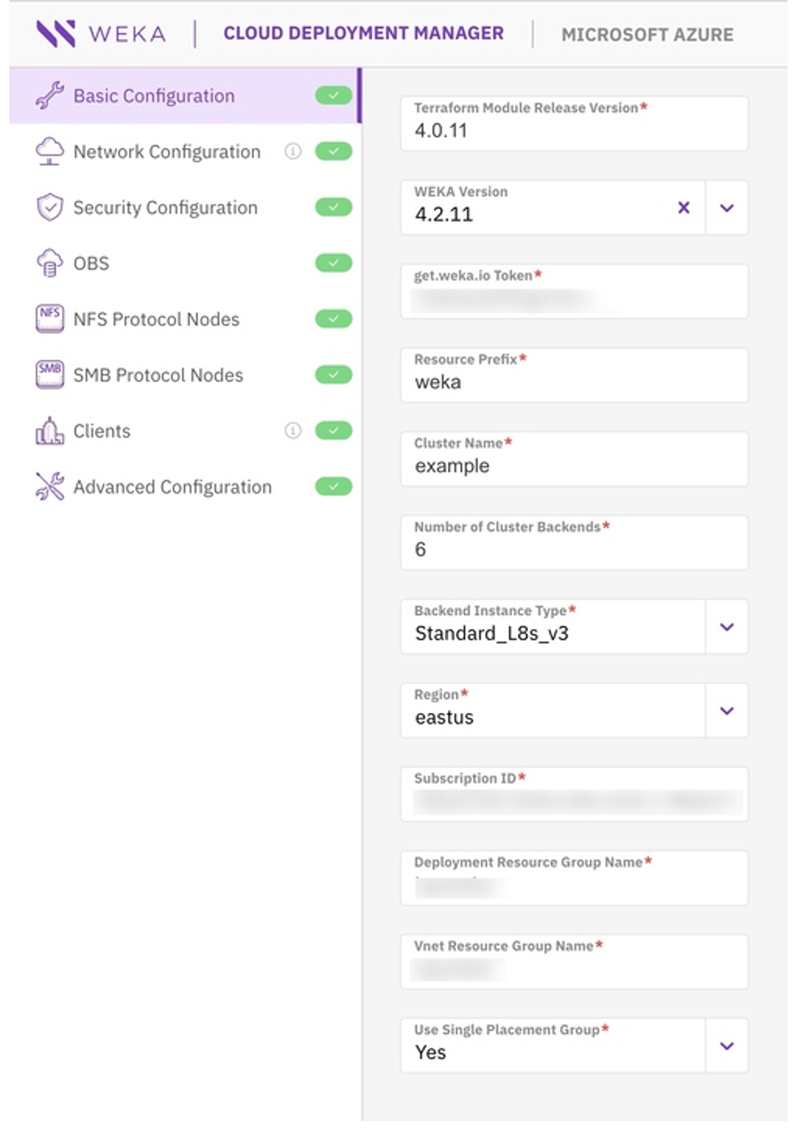This screenshot has height=1128, width=800.
Task: Click the Network Configuration cloud icon
Action: (48, 151)
